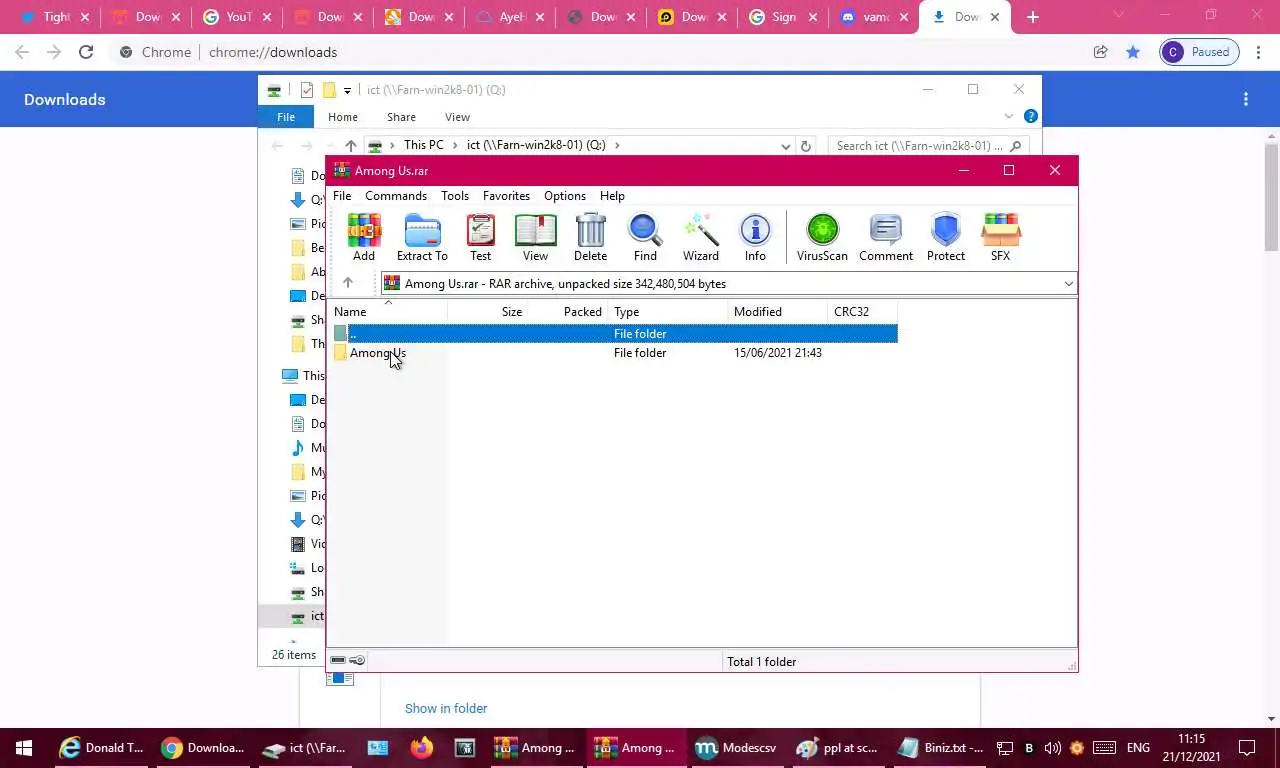Open the Modescsv taskbar item
1280x768 pixels.
739,748
